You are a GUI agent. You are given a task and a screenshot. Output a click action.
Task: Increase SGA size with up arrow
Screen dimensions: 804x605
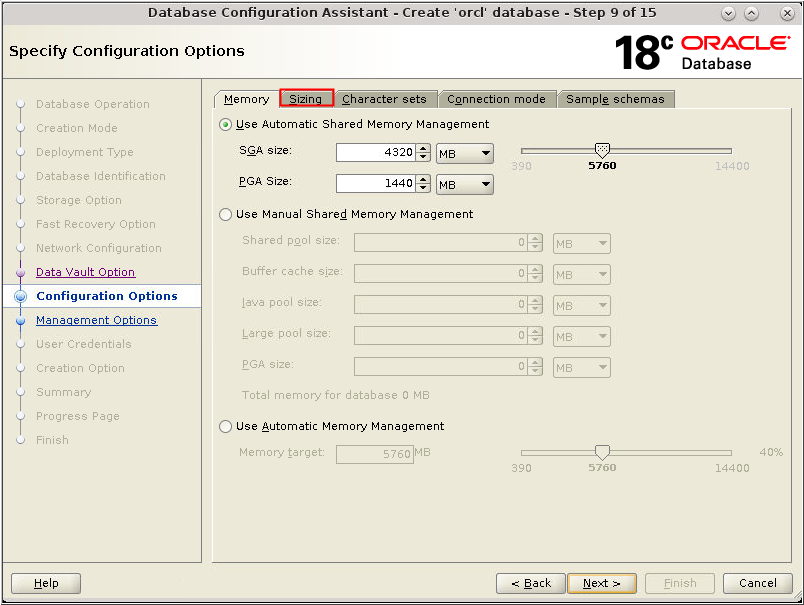click(423, 148)
